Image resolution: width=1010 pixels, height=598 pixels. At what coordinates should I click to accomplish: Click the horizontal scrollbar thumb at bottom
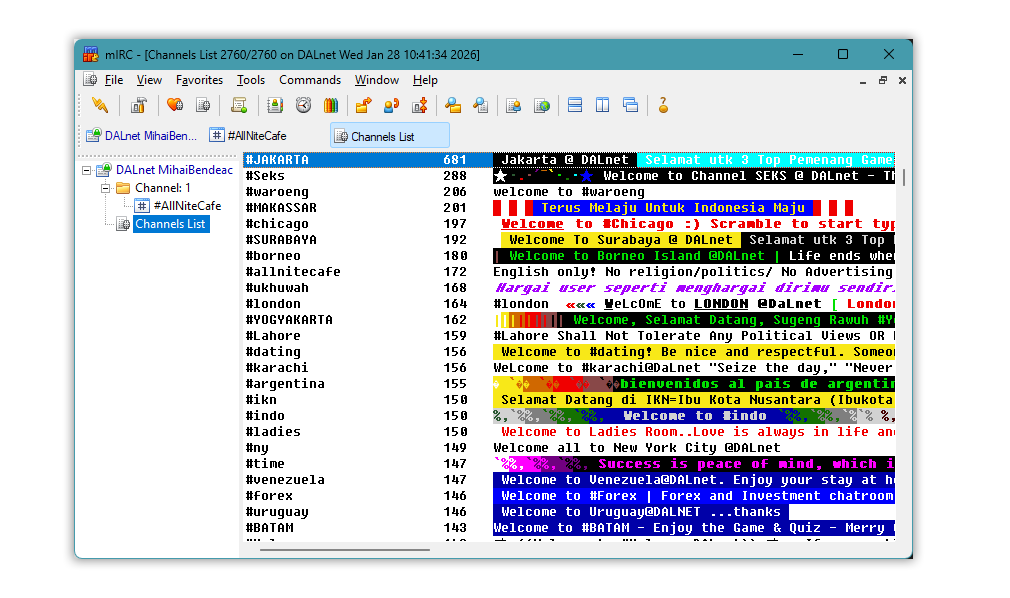pyautogui.click(x=345, y=550)
